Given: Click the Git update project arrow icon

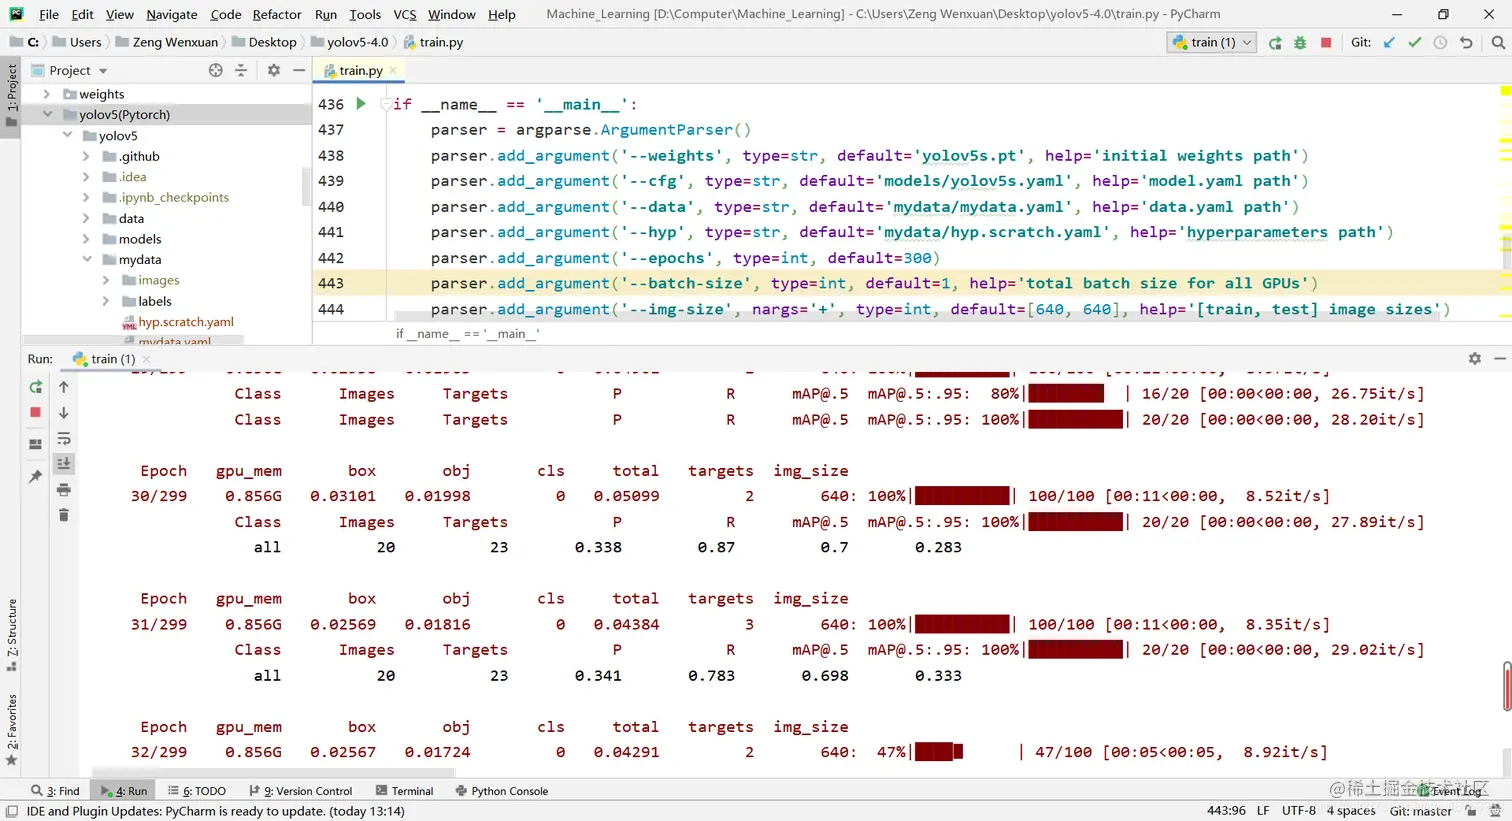Looking at the screenshot, I should tap(1389, 43).
